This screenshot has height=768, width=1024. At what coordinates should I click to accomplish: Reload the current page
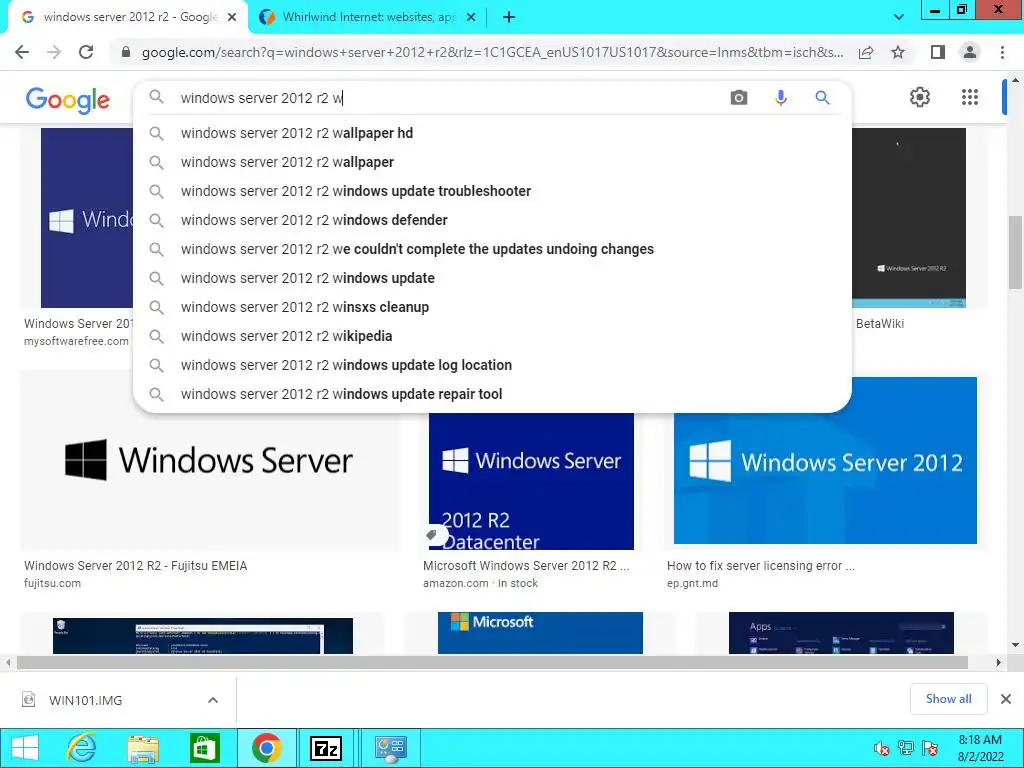86,52
